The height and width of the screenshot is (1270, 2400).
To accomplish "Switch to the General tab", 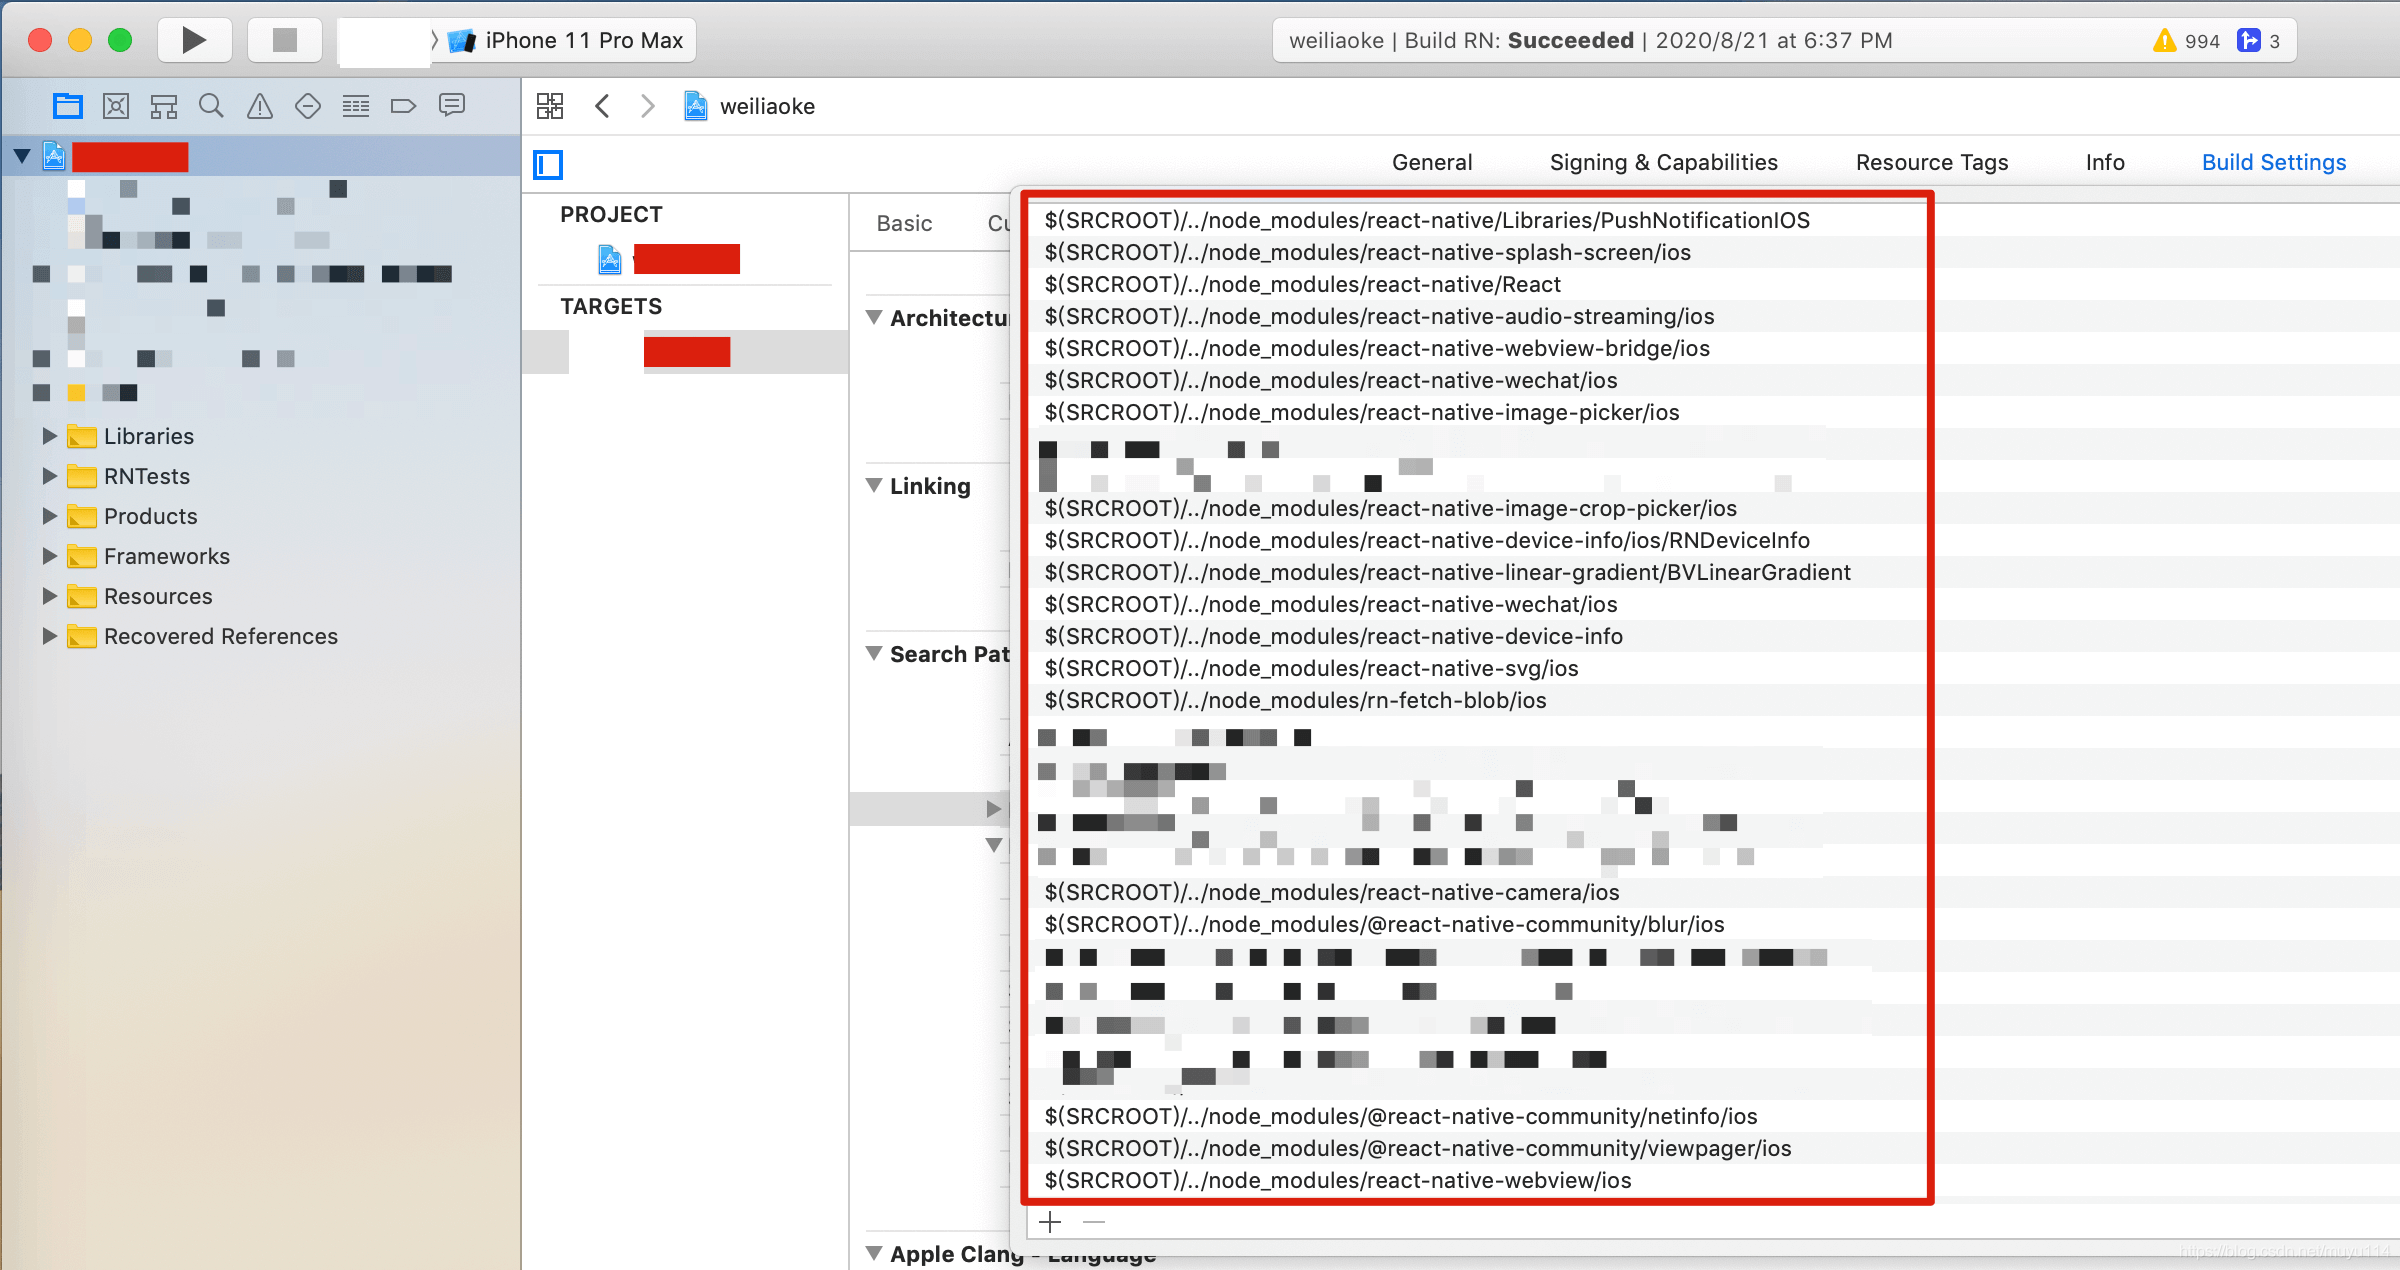I will point(1431,162).
